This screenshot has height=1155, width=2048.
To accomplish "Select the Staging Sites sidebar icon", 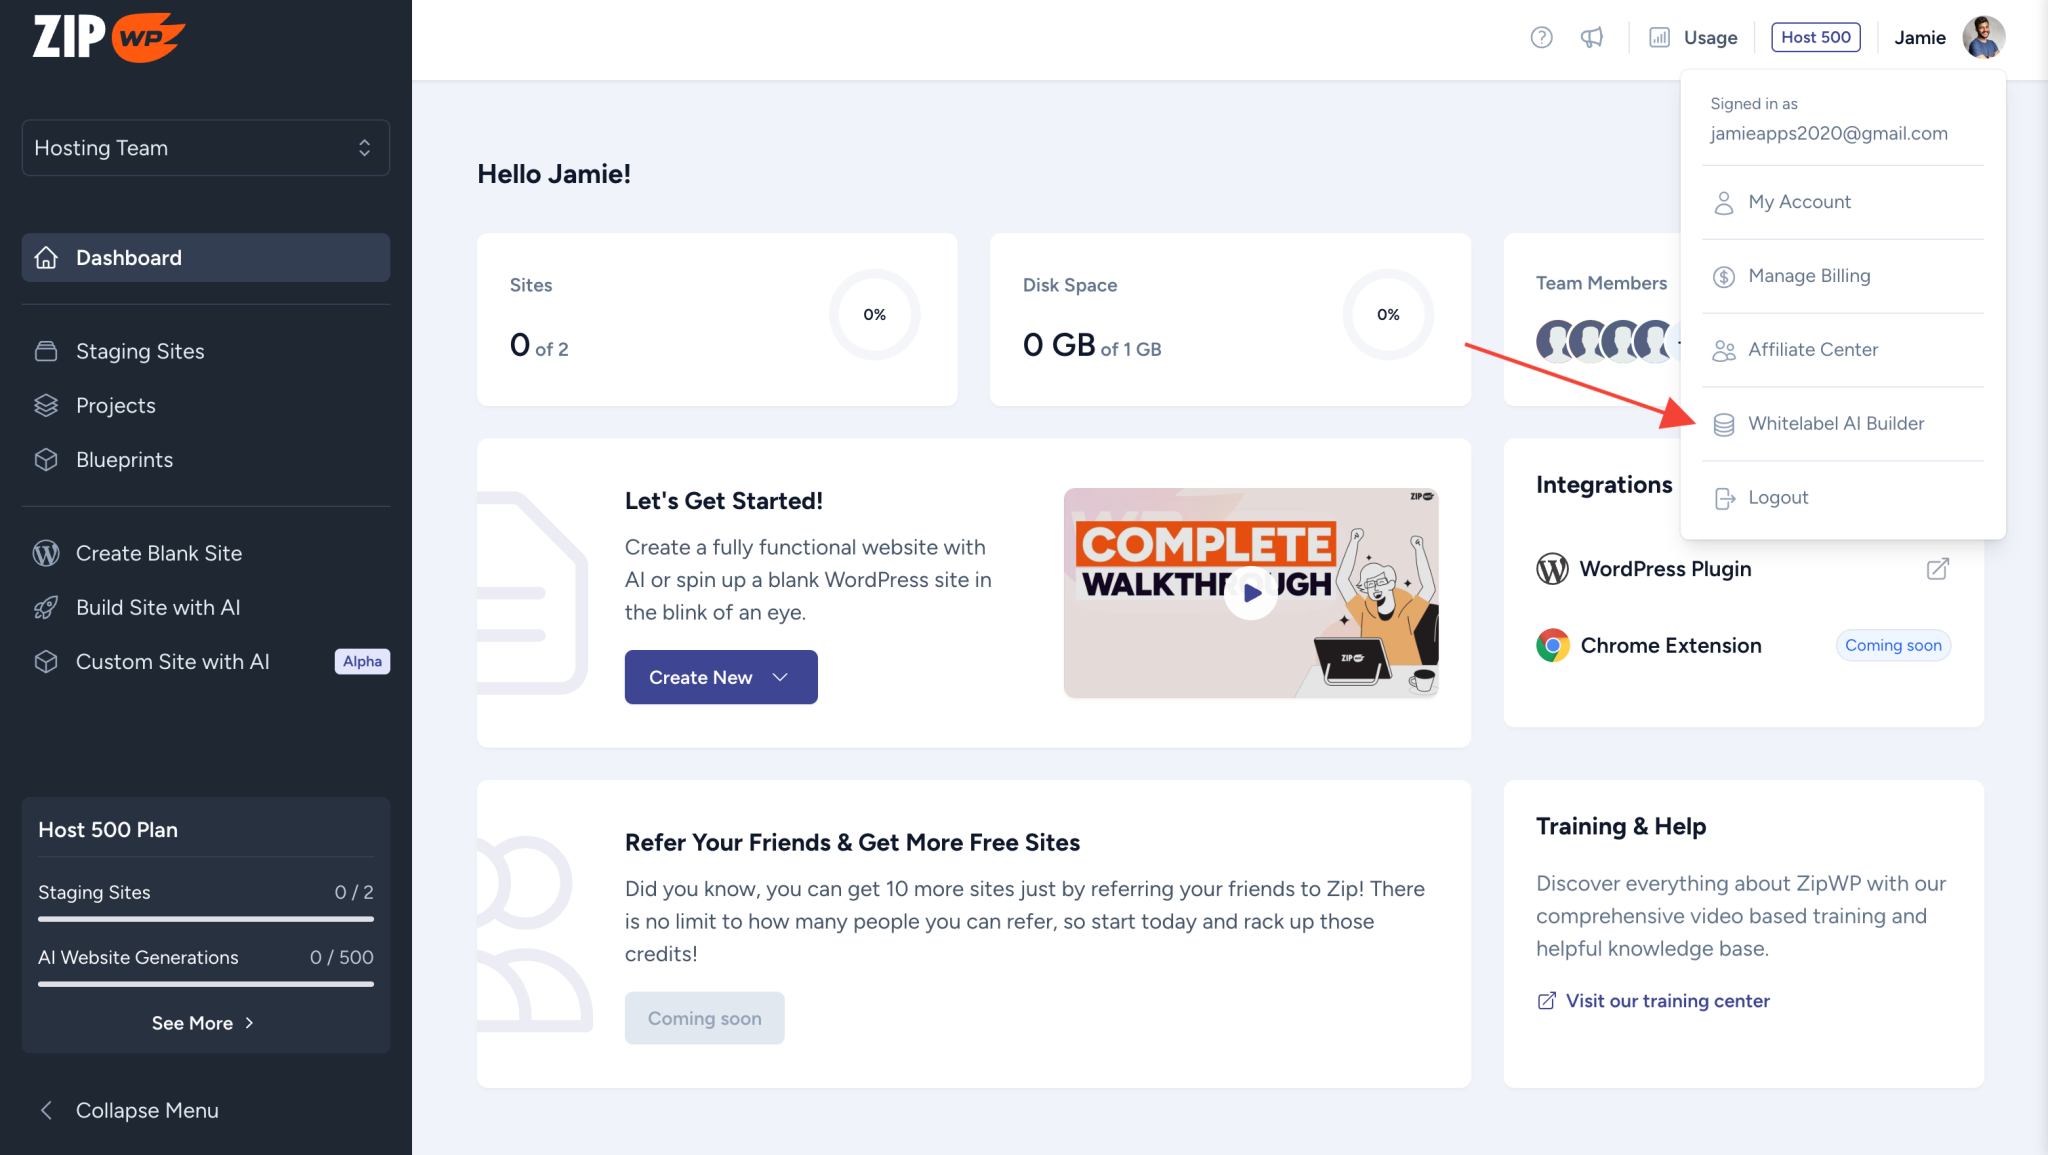I will 46,351.
